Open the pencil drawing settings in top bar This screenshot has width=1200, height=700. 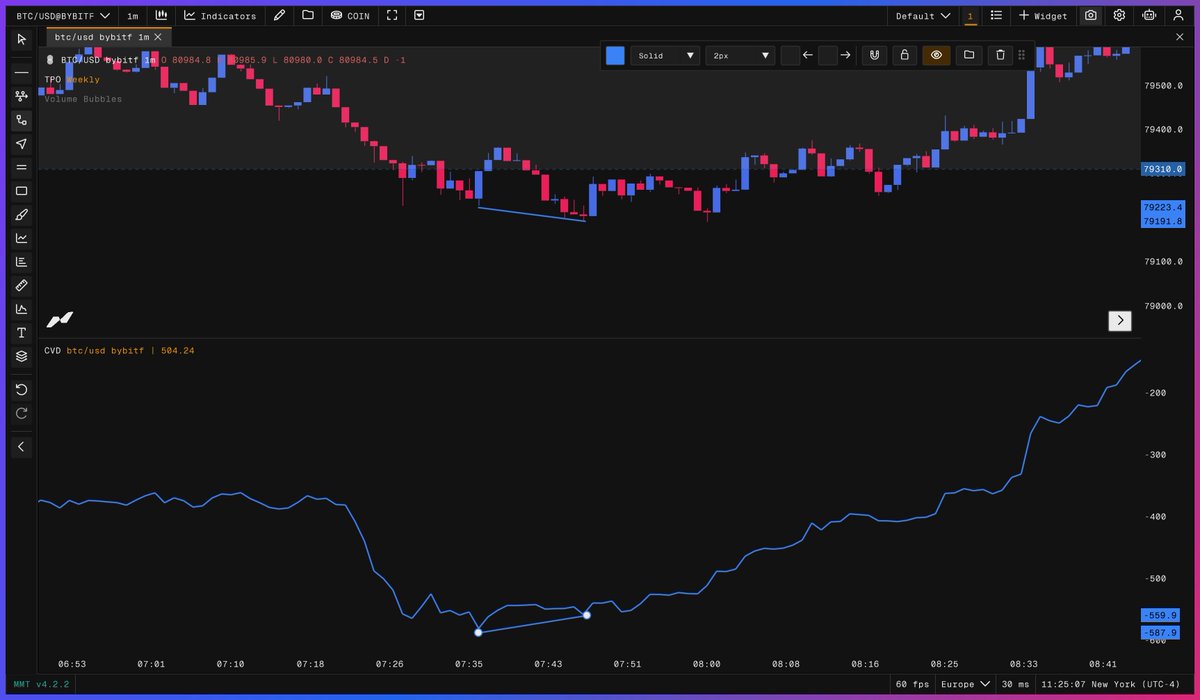coord(280,15)
